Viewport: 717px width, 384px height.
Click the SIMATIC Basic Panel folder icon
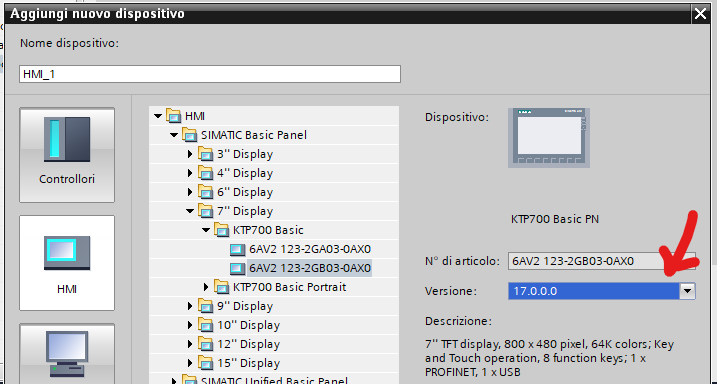pyautogui.click(x=190, y=135)
